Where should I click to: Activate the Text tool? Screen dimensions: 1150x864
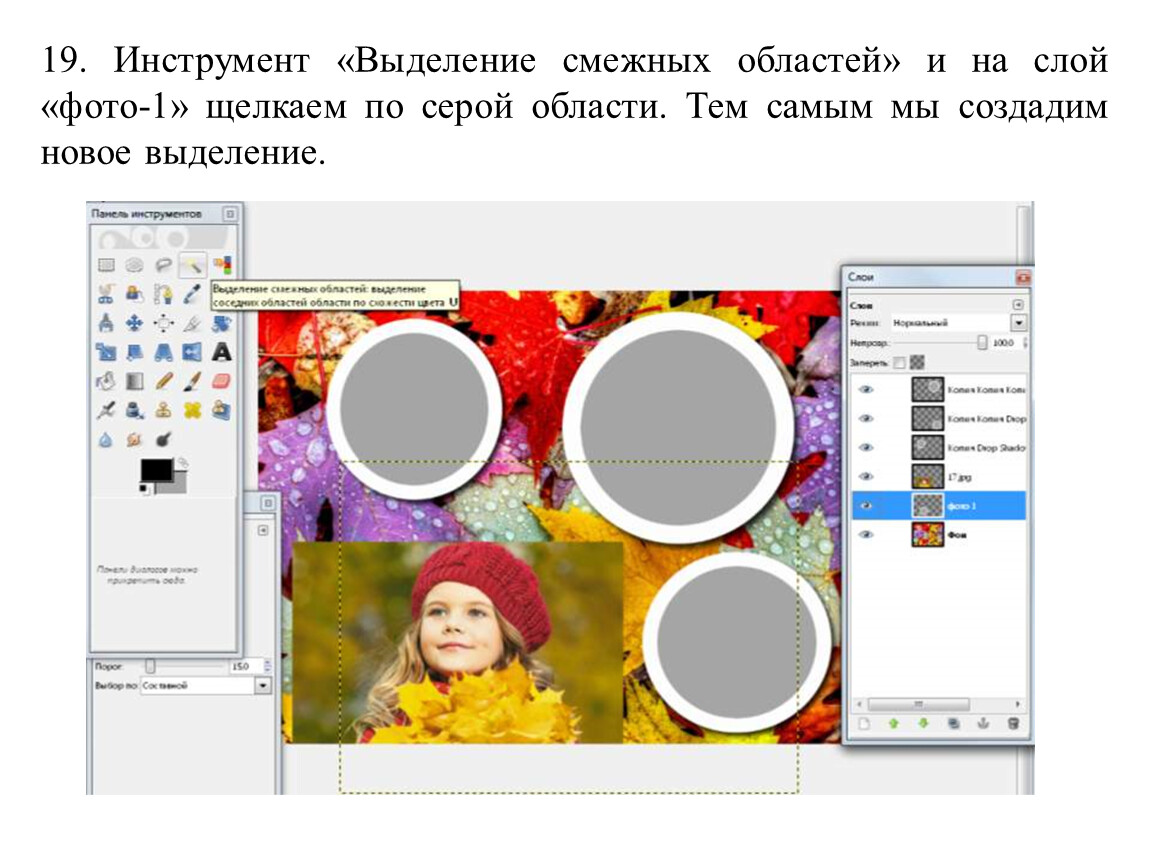[221, 352]
